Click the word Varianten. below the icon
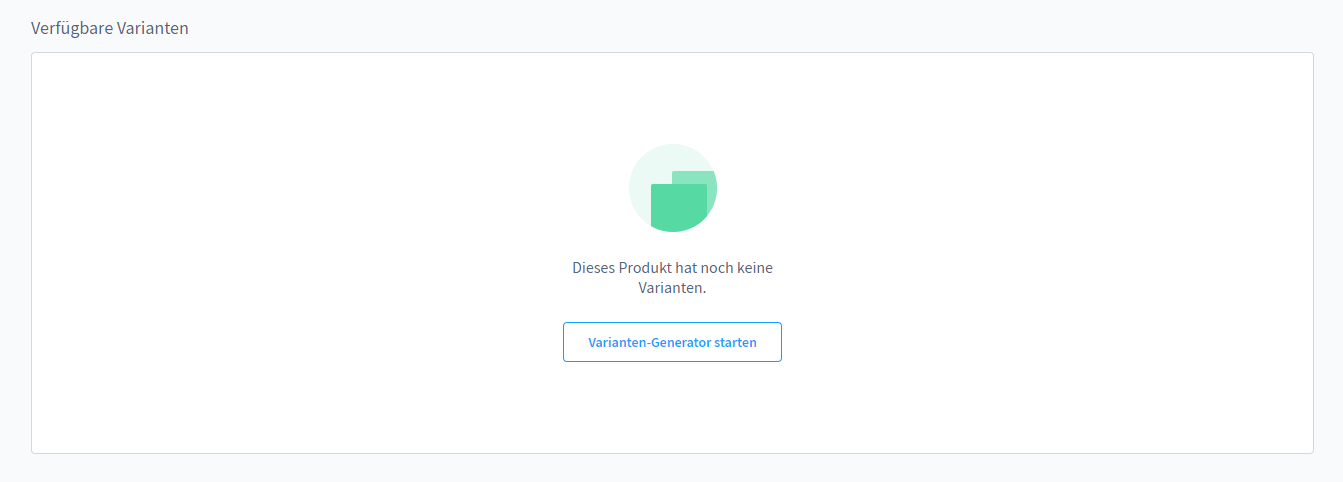This screenshot has width=1343, height=482. click(672, 288)
